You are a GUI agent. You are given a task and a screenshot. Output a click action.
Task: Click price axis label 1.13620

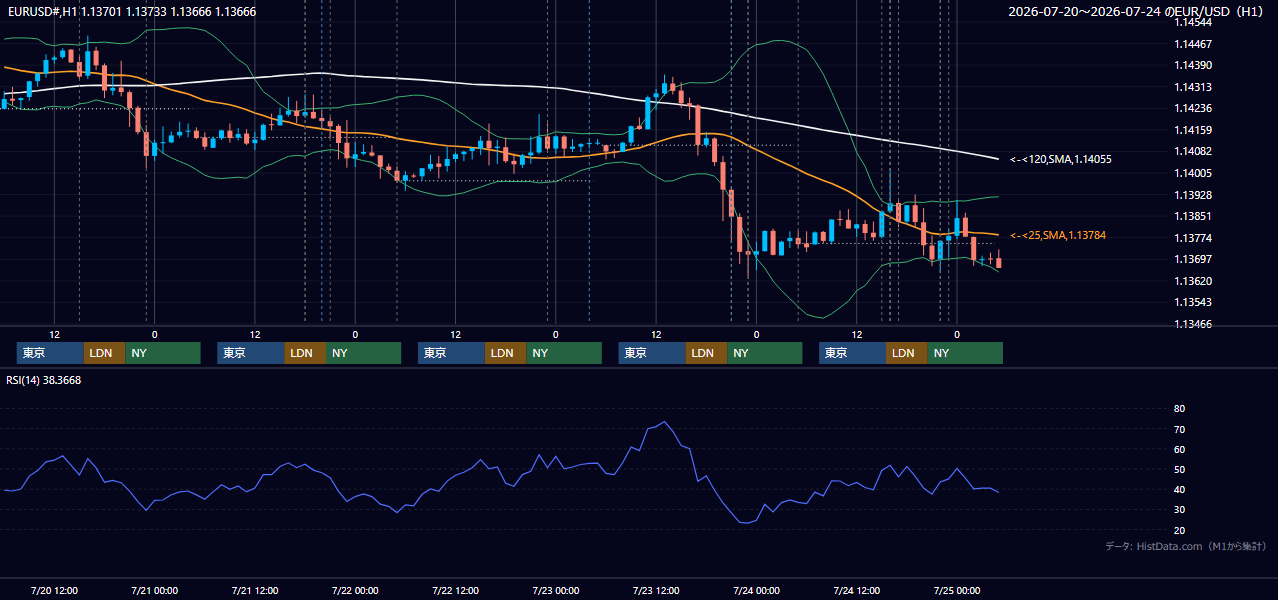1193,281
